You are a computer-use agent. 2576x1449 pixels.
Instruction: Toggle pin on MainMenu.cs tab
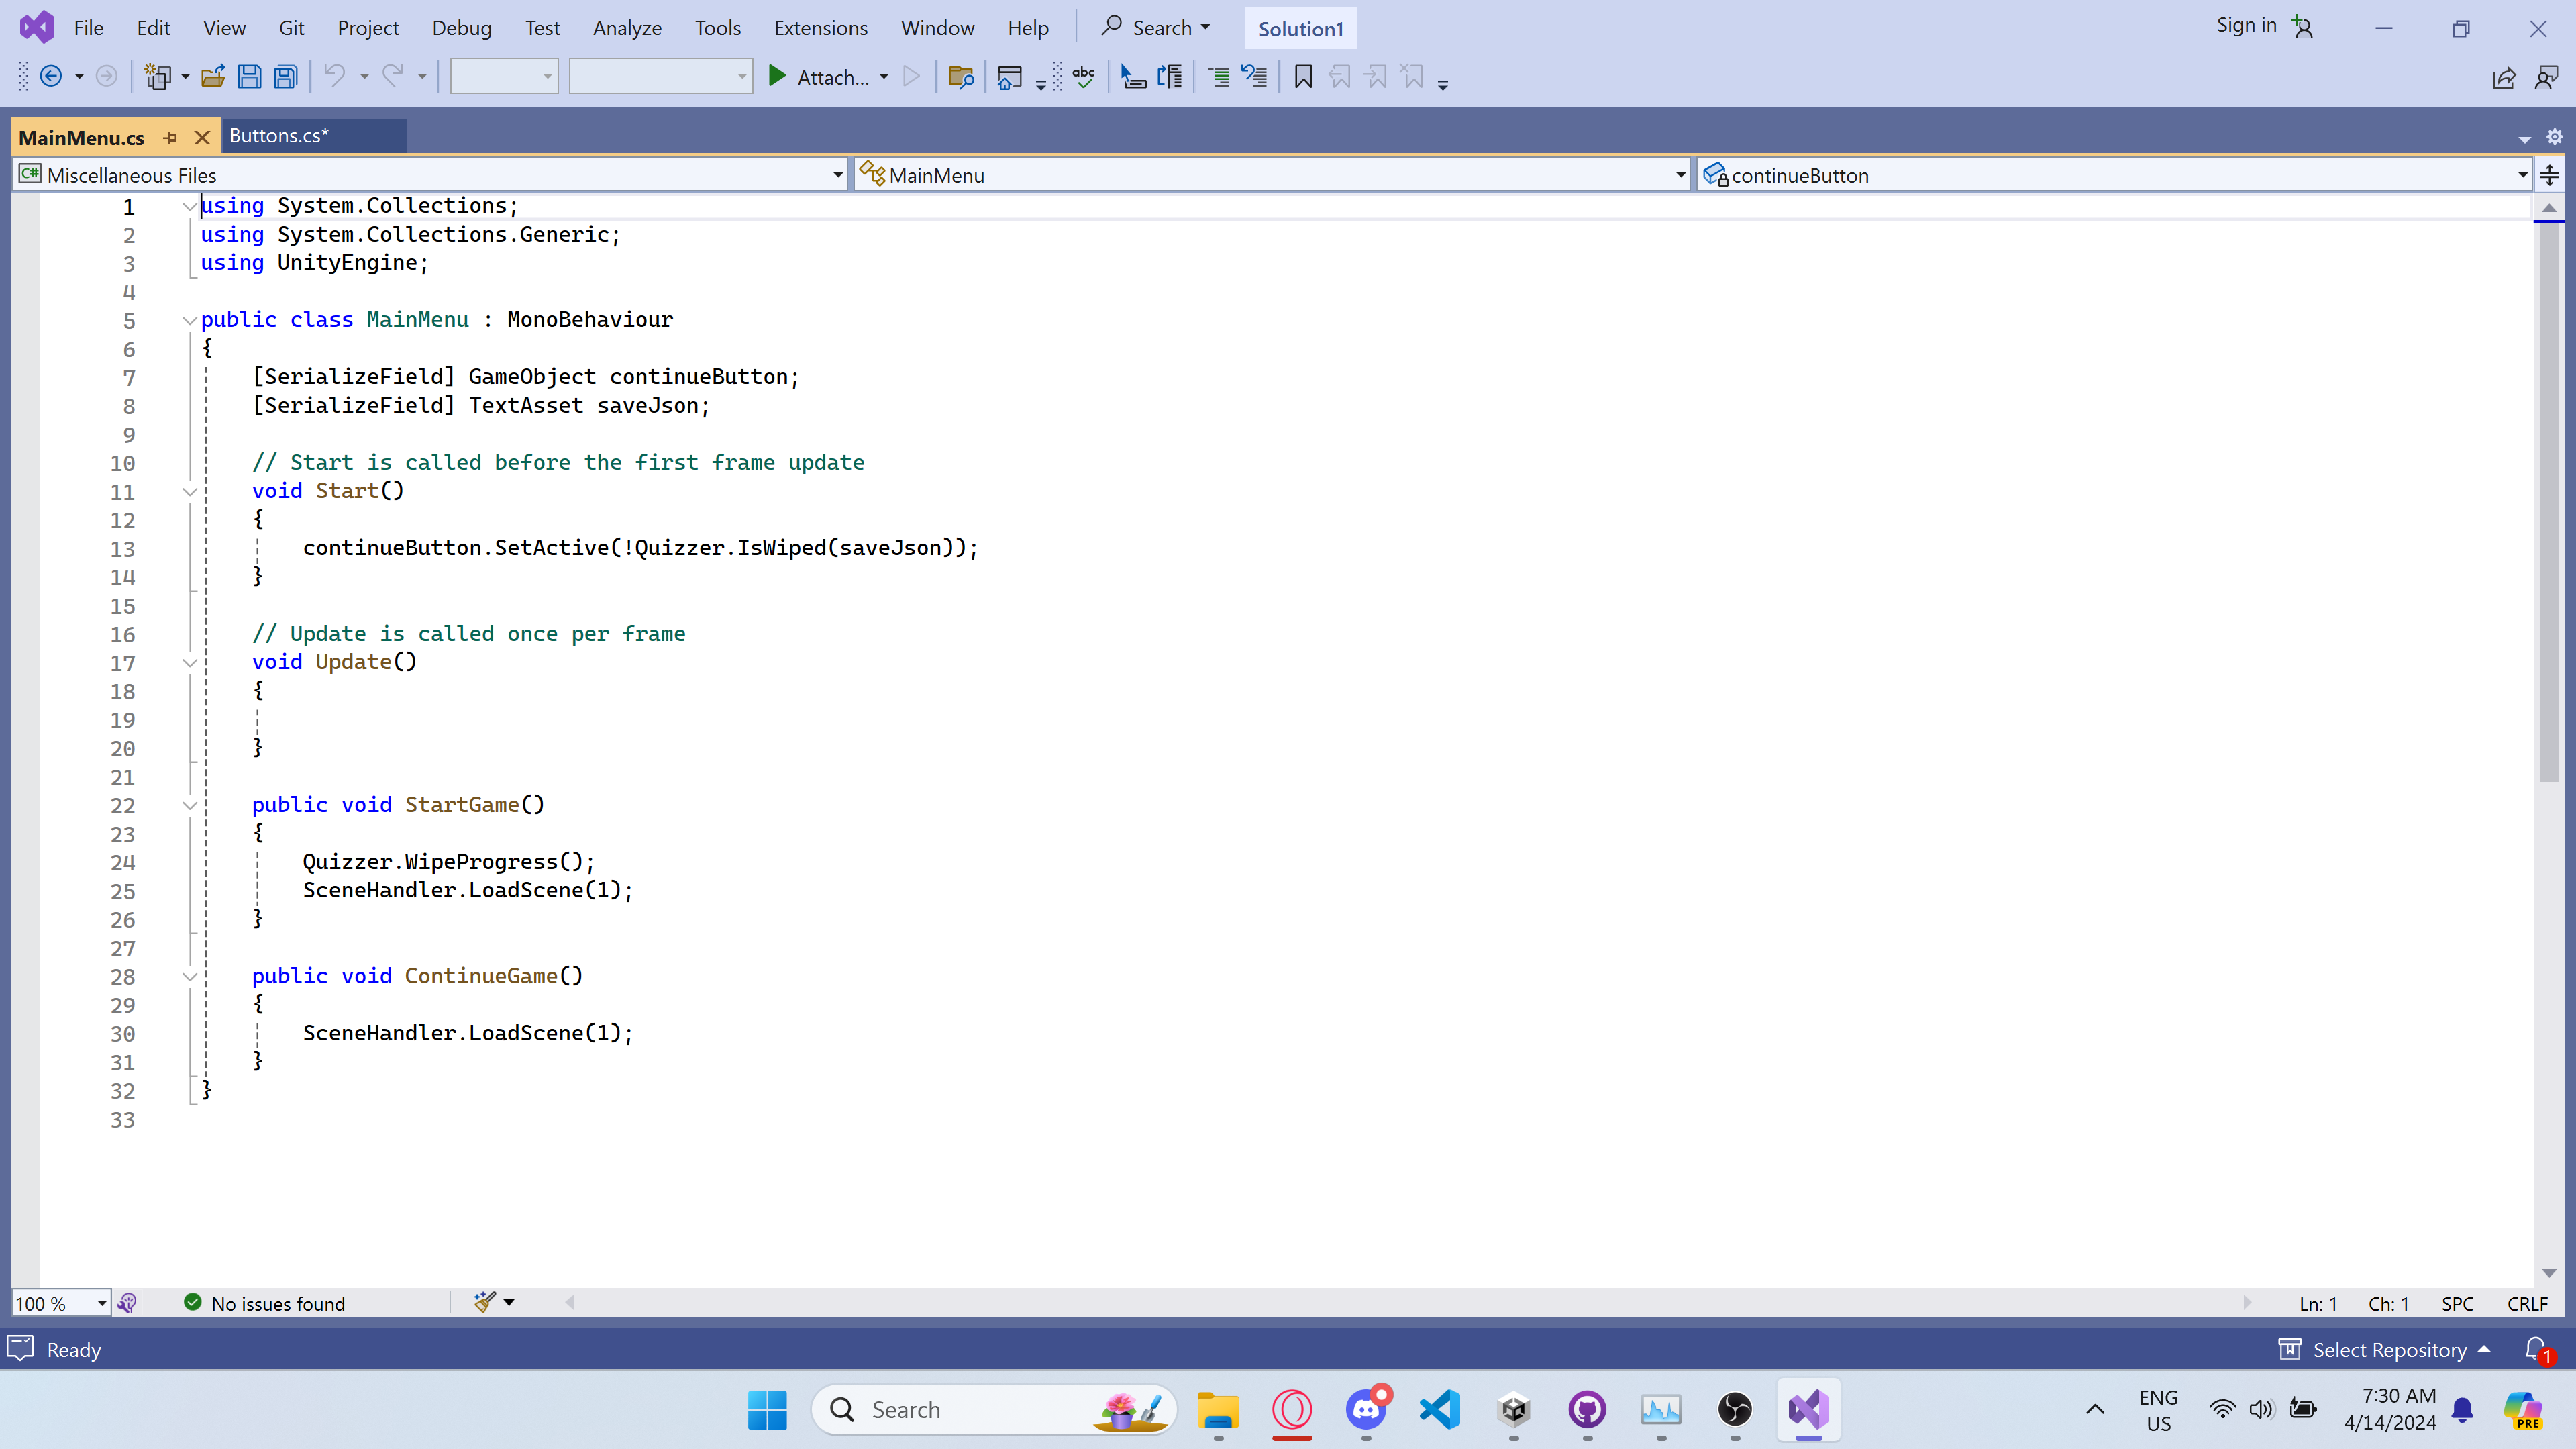pyautogui.click(x=170, y=138)
